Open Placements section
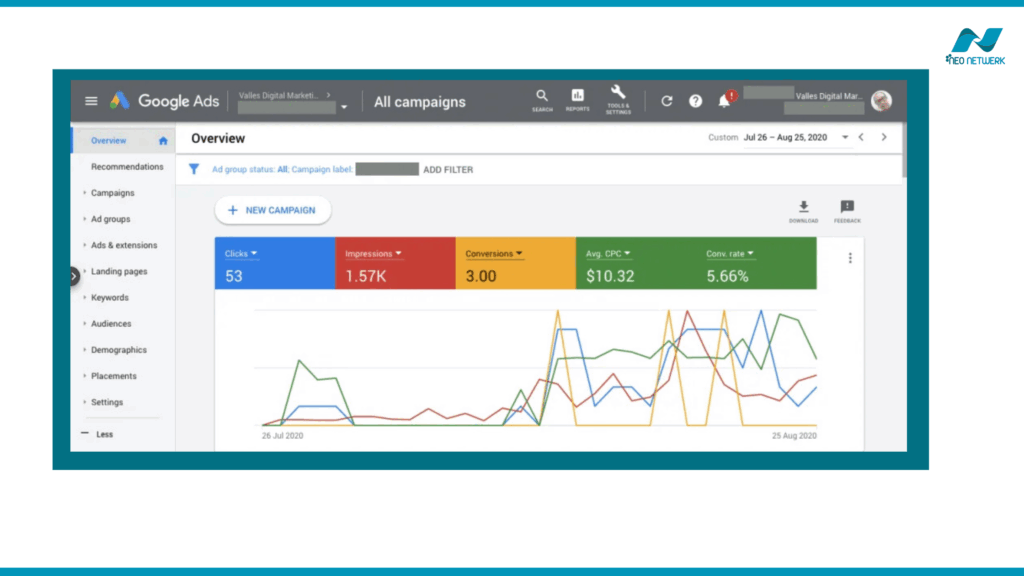 (x=114, y=376)
